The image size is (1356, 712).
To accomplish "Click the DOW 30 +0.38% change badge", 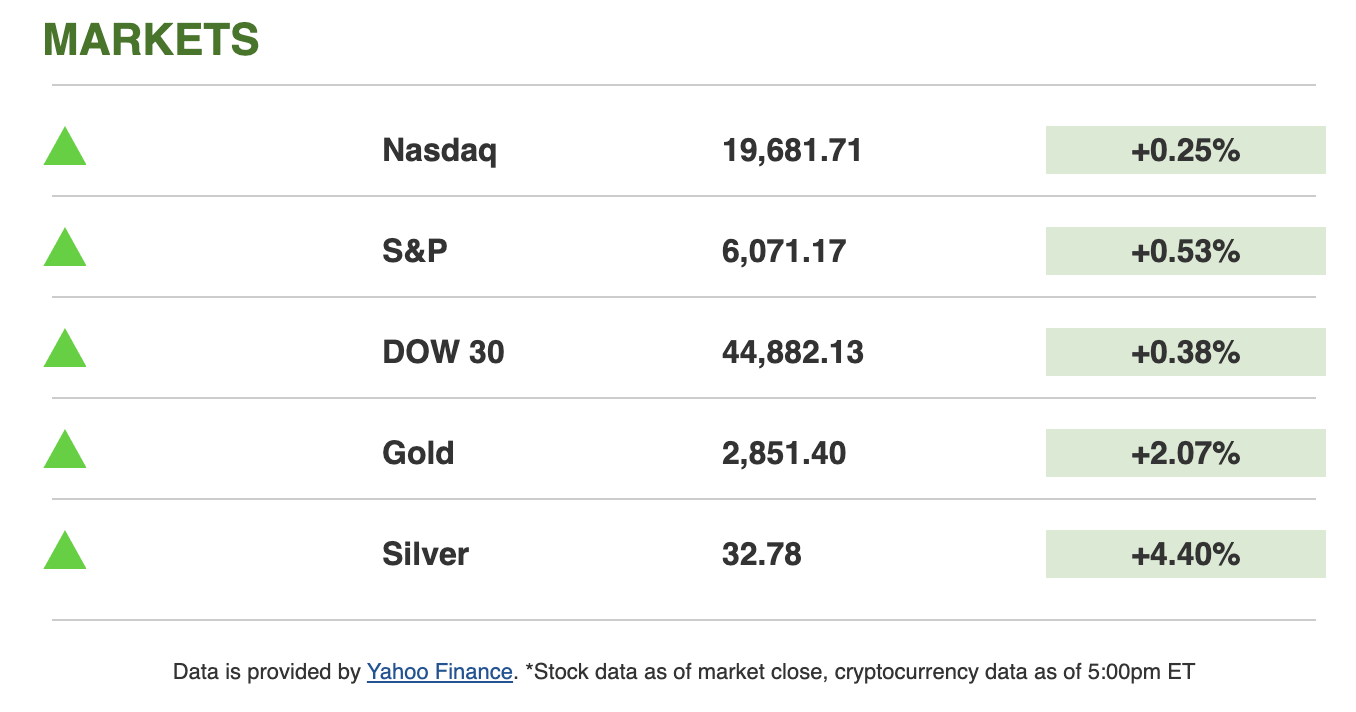I will click(1185, 353).
